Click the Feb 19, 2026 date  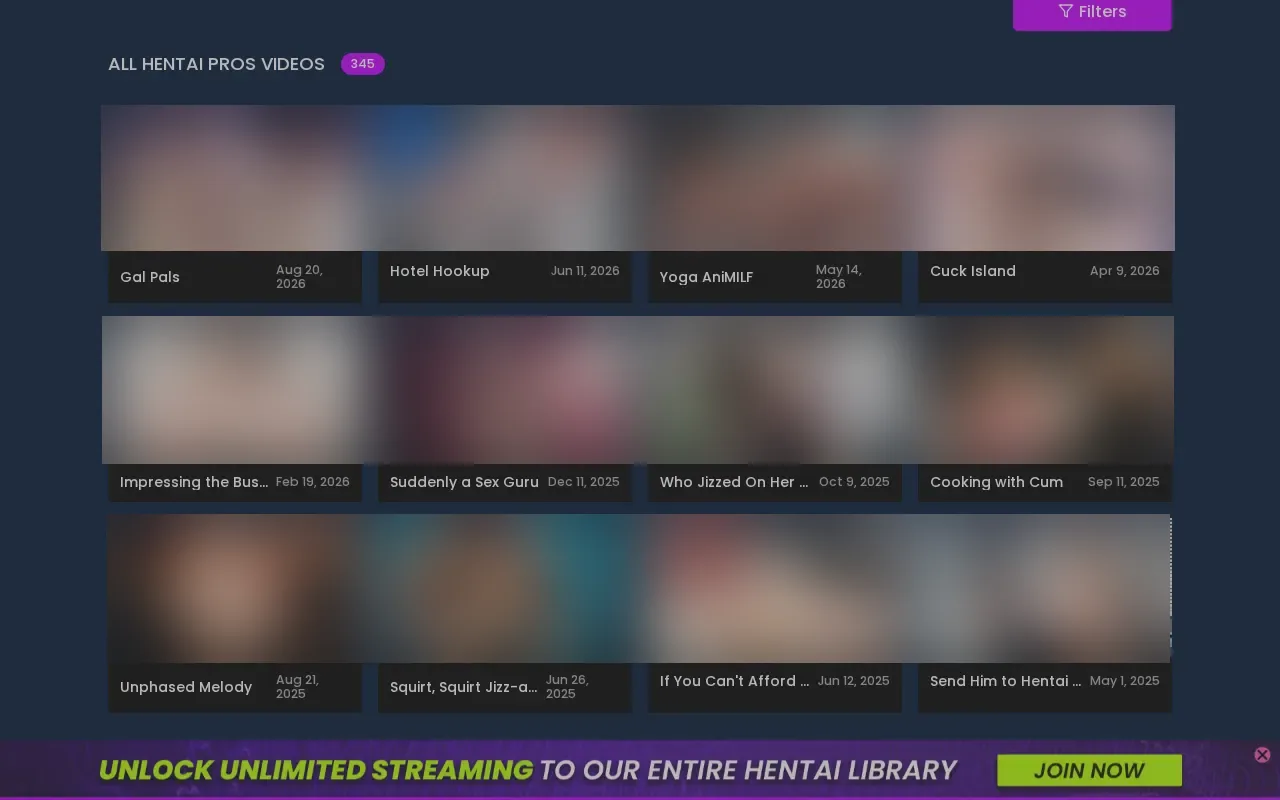[x=313, y=482]
